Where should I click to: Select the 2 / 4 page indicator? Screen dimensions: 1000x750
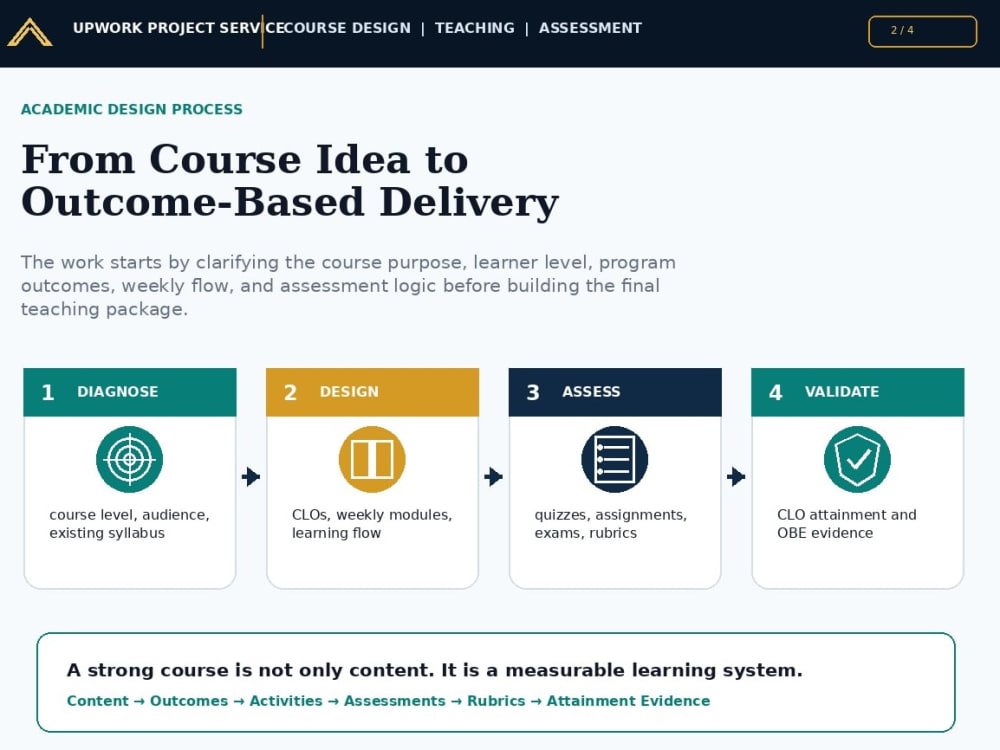point(922,31)
